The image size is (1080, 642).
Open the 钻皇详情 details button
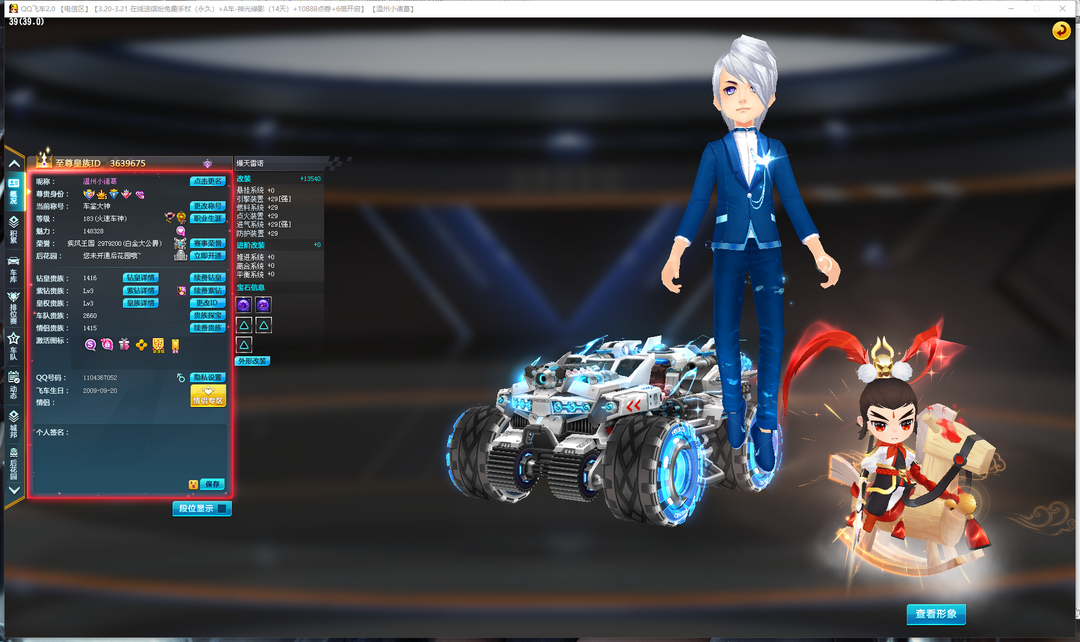(x=141, y=278)
